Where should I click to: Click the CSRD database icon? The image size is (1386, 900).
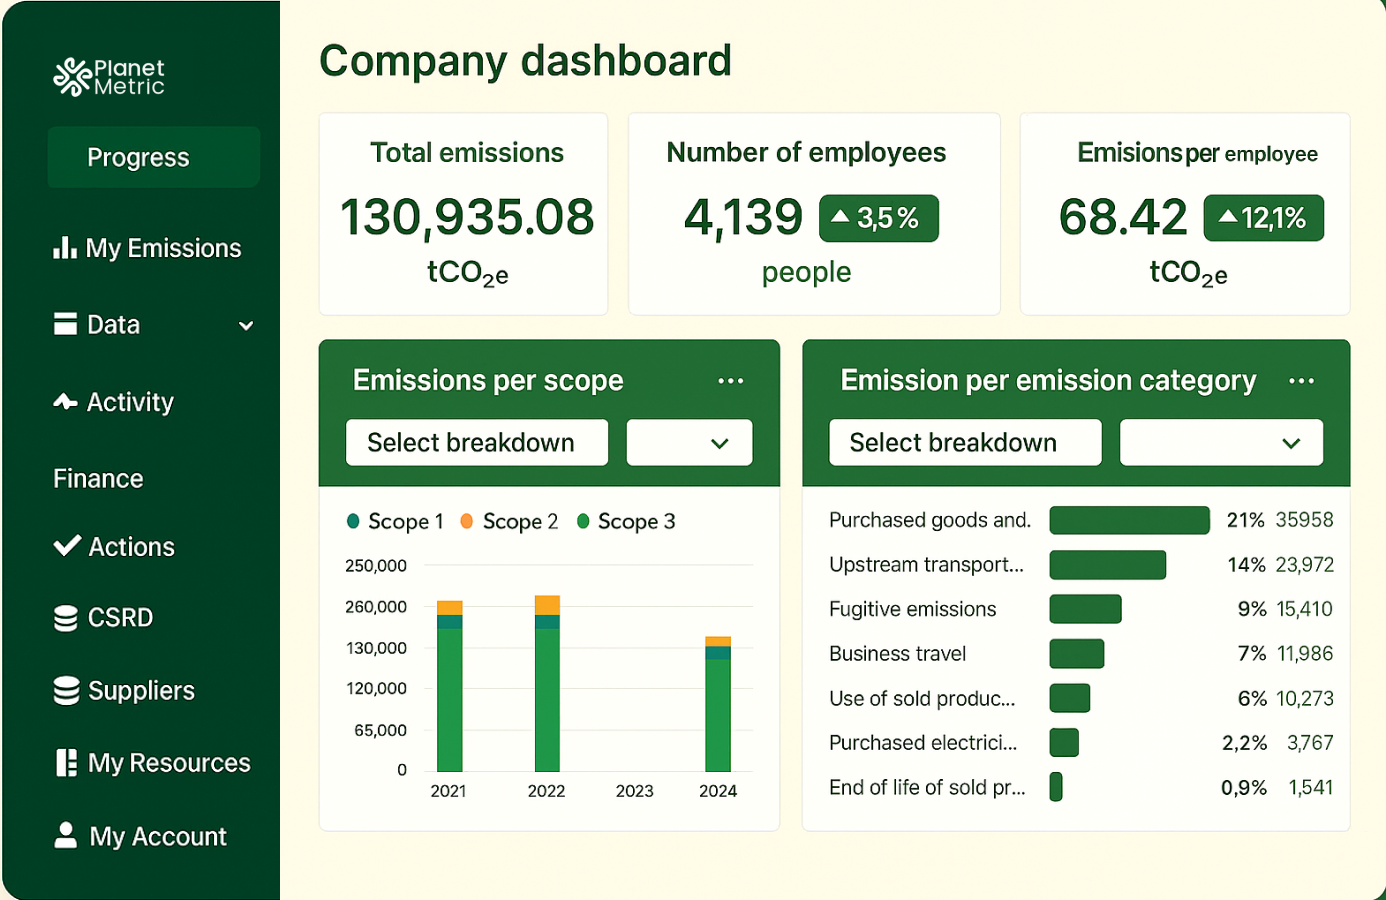tap(66, 618)
